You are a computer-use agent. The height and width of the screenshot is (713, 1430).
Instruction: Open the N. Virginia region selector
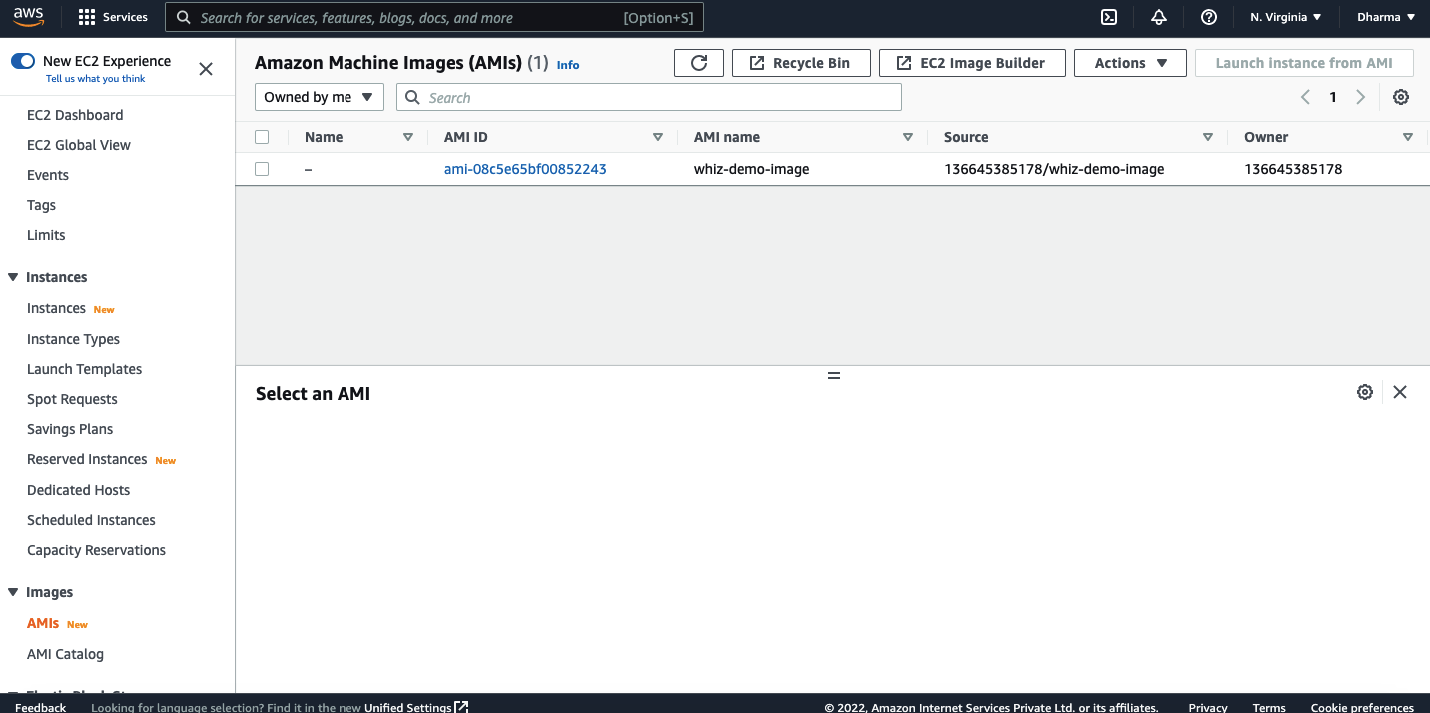[x=1285, y=17]
